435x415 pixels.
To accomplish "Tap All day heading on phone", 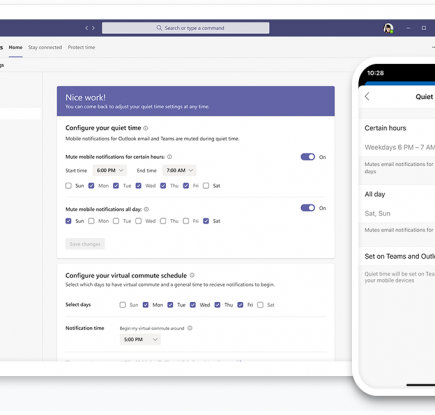I will coord(375,194).
